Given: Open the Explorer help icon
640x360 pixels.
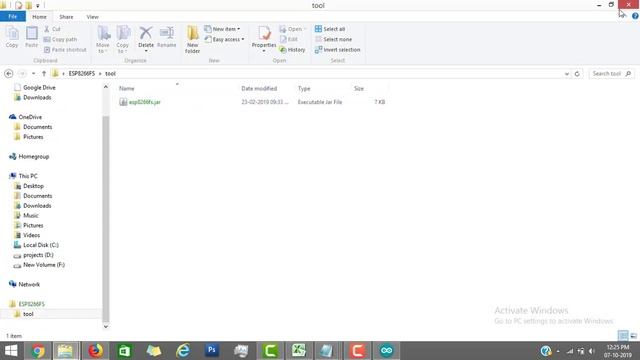Looking at the screenshot, I should coord(635,16).
